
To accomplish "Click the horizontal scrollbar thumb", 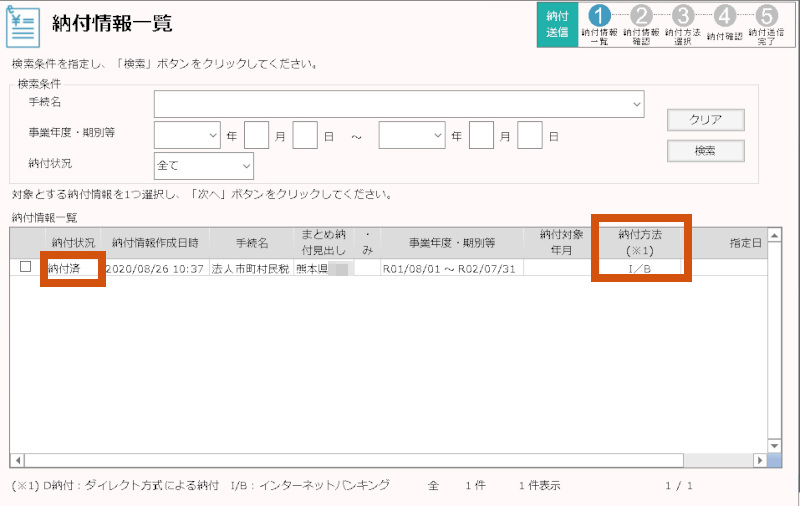I will [354, 461].
